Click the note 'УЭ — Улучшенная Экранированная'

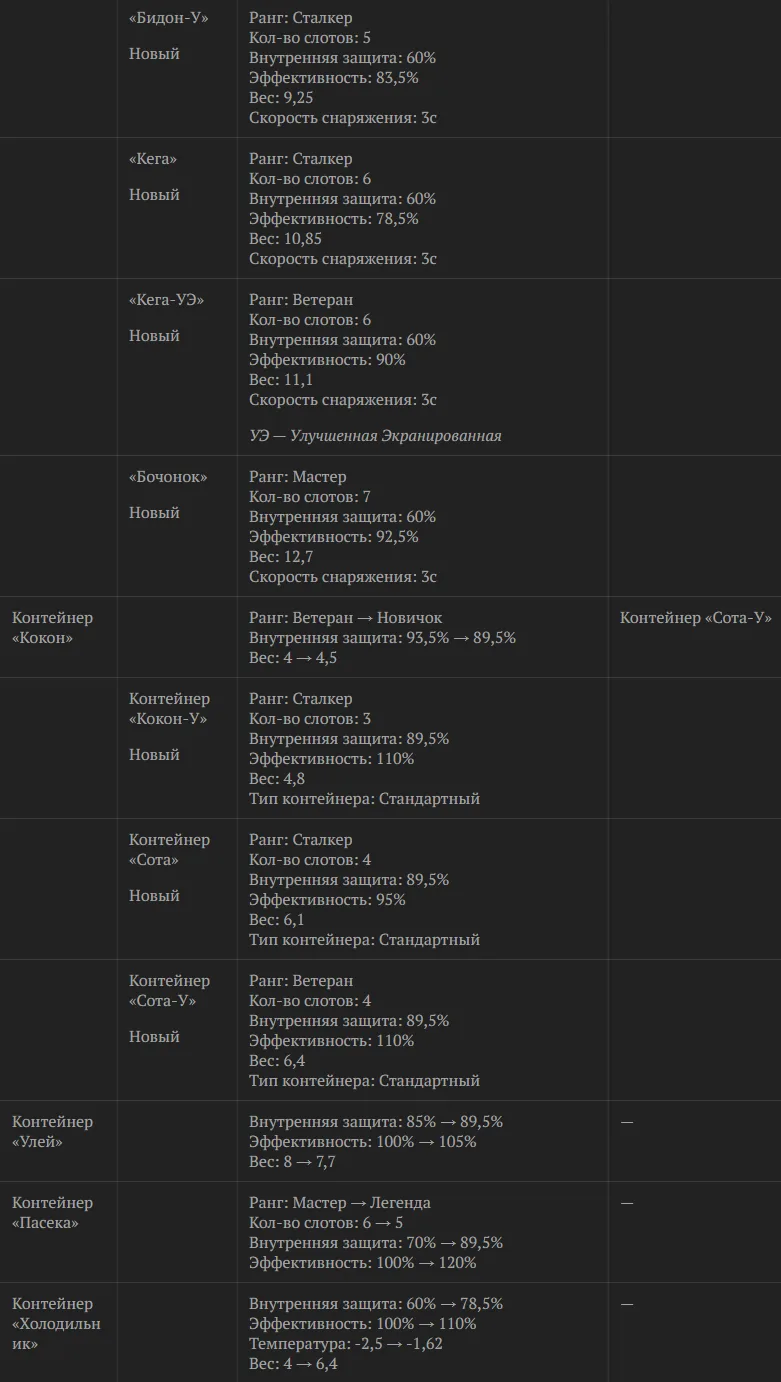pos(375,436)
